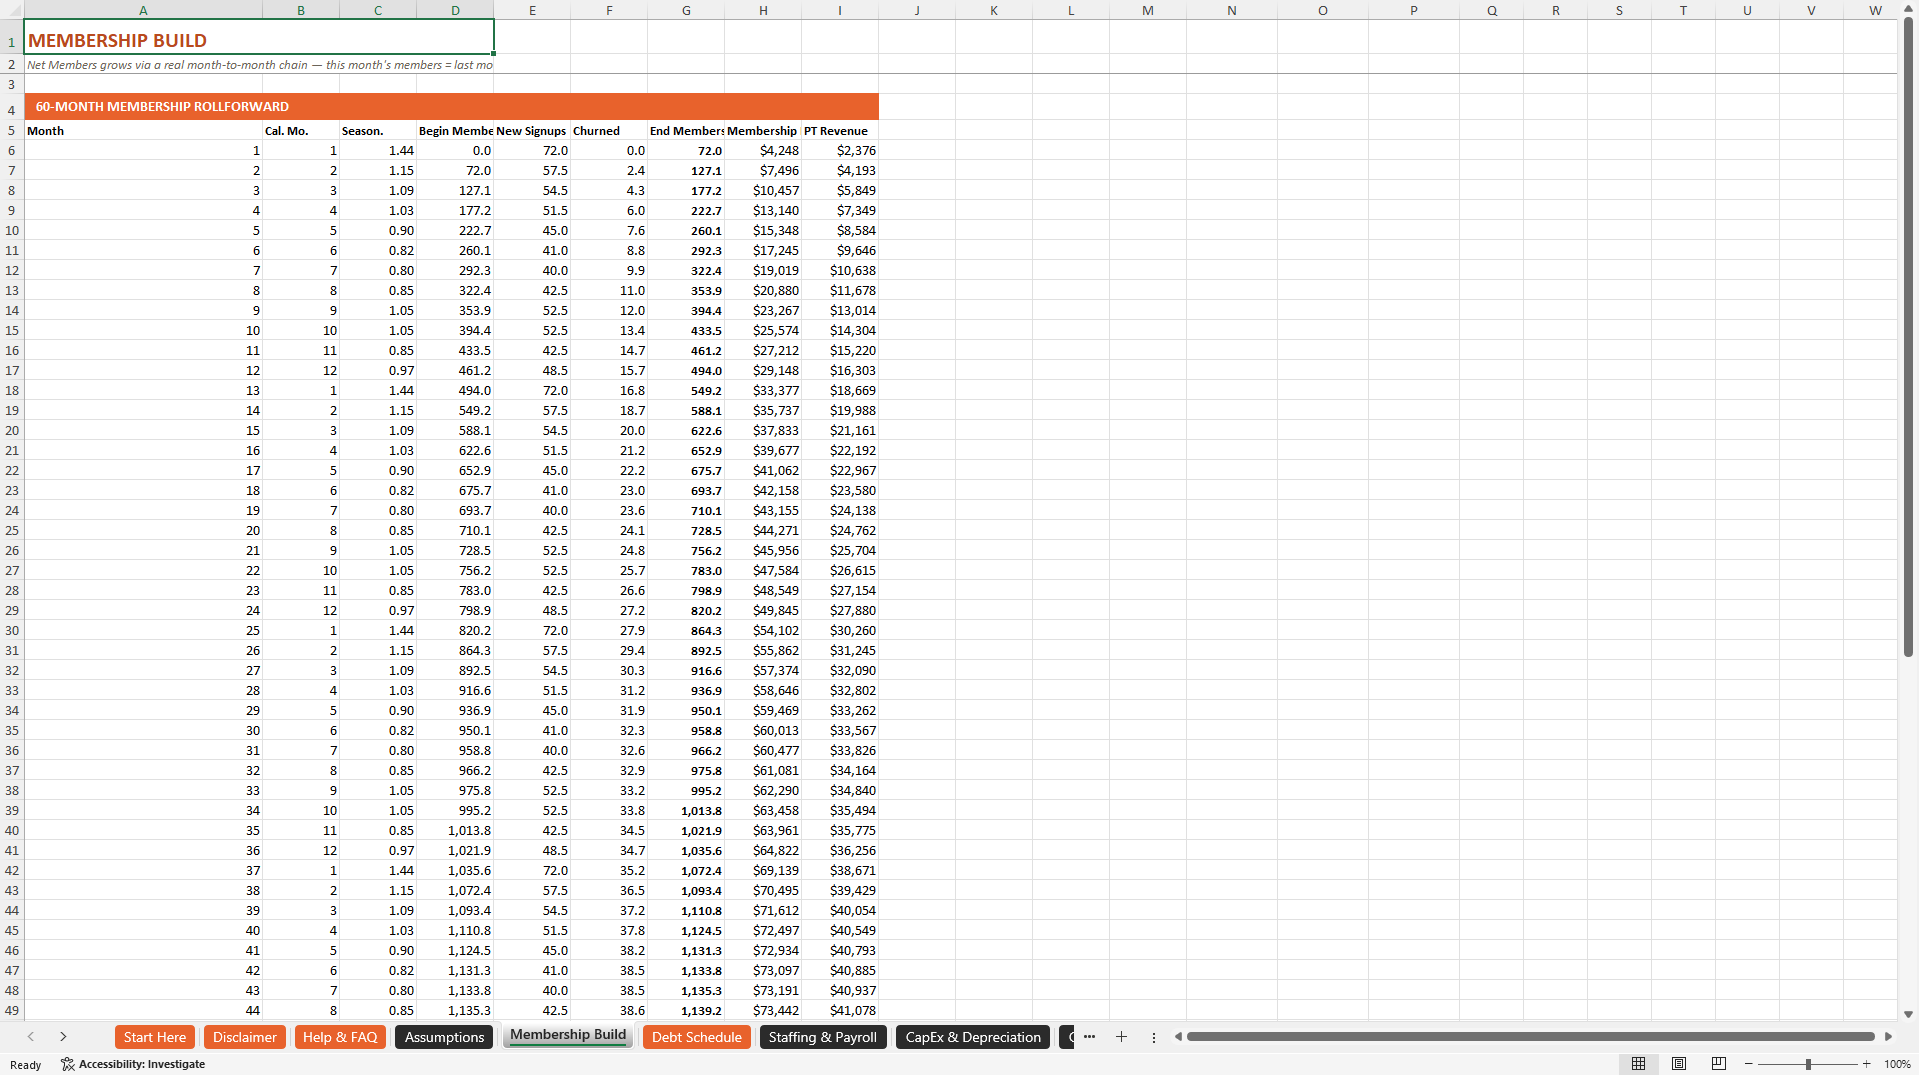This screenshot has height=1075, width=1919.
Task: Navigate to previous sheet tab arrow
Action: 31,1037
